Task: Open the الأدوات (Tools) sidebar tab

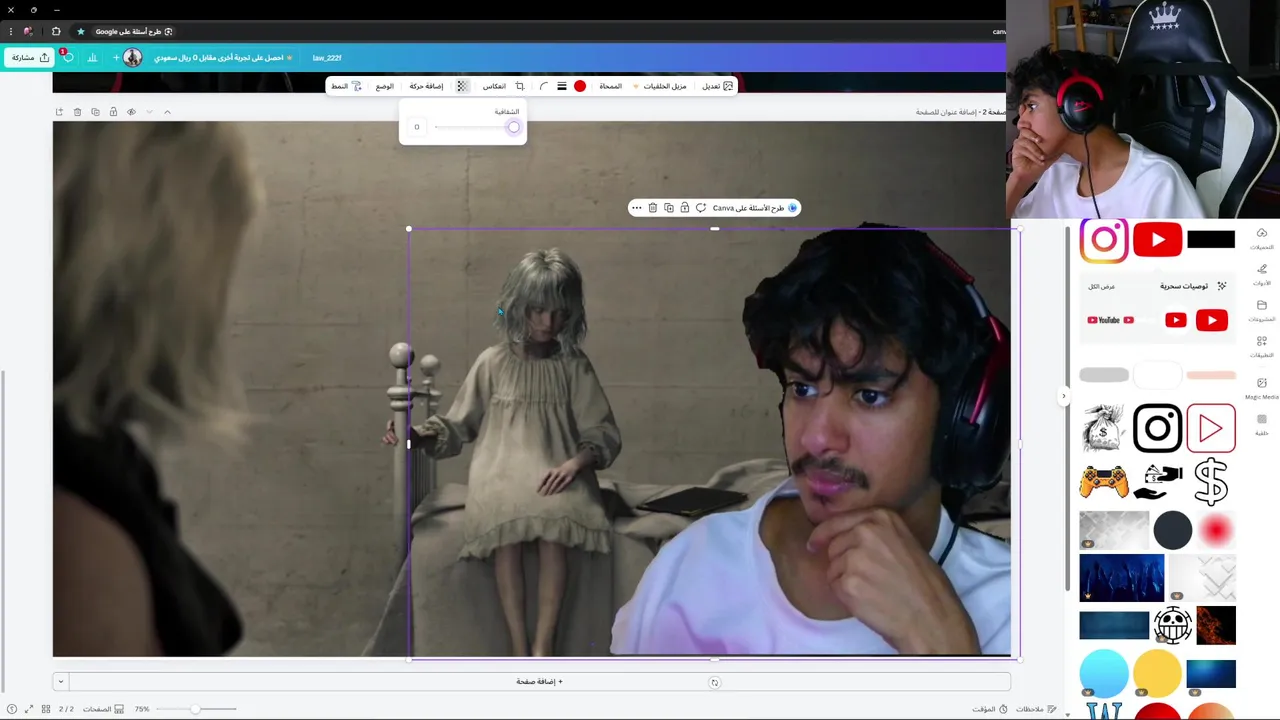Action: [x=1262, y=274]
